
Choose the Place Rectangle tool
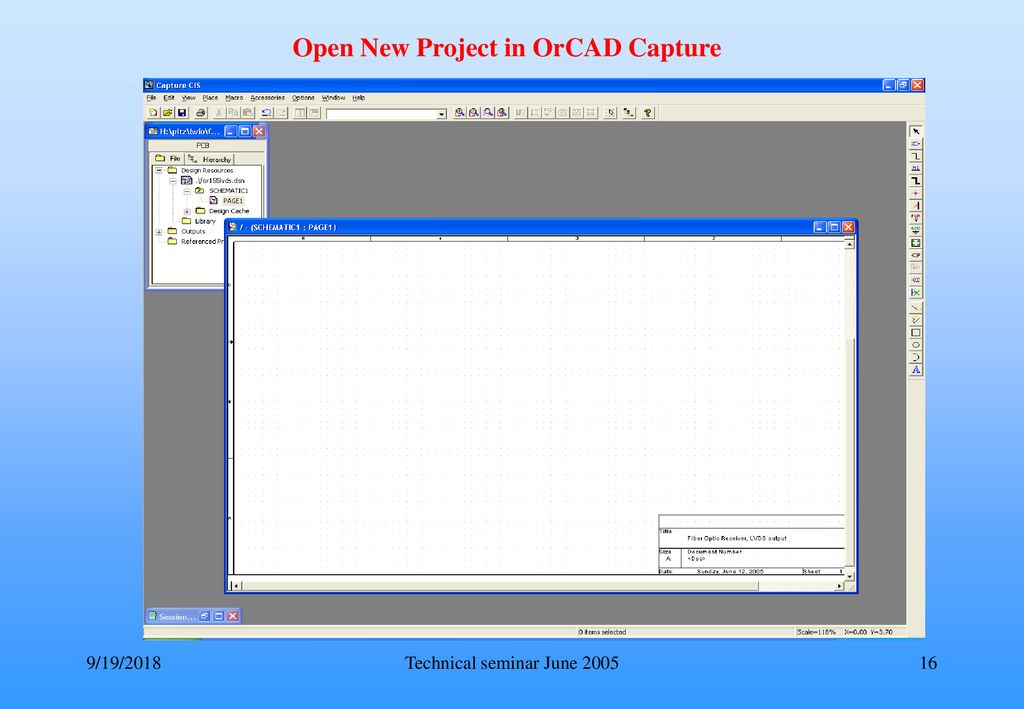click(x=916, y=332)
